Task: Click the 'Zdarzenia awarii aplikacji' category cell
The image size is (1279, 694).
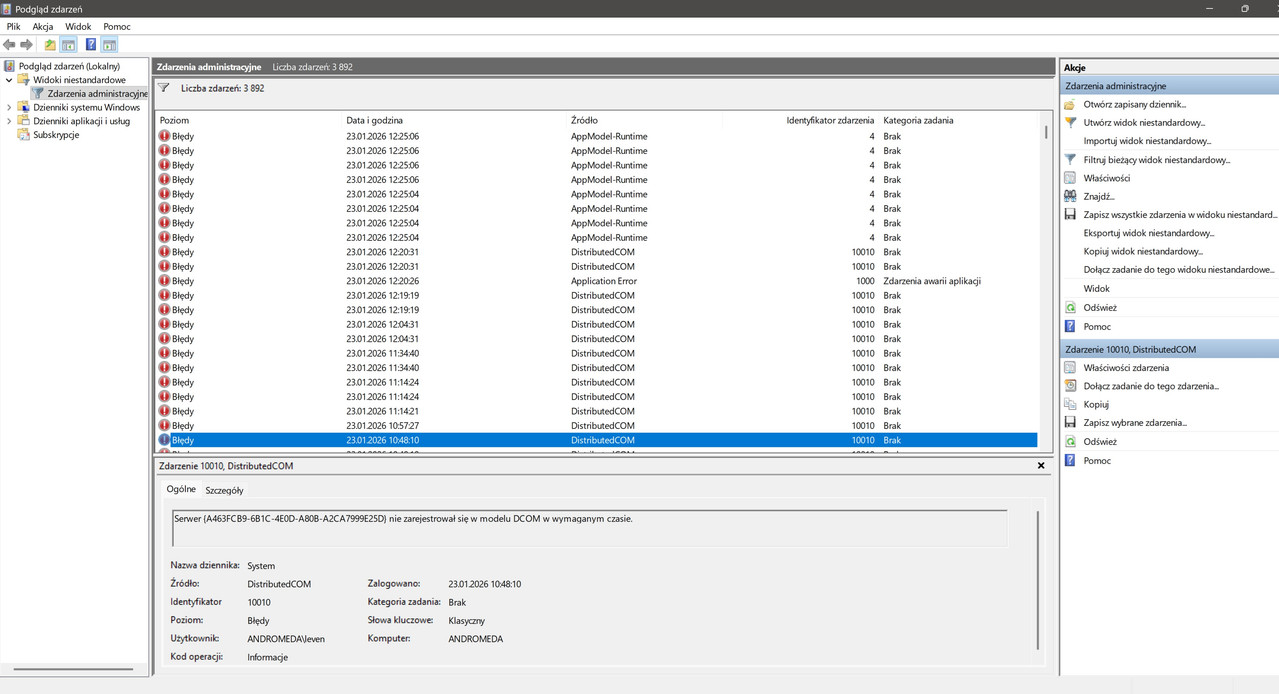Action: pos(932,281)
